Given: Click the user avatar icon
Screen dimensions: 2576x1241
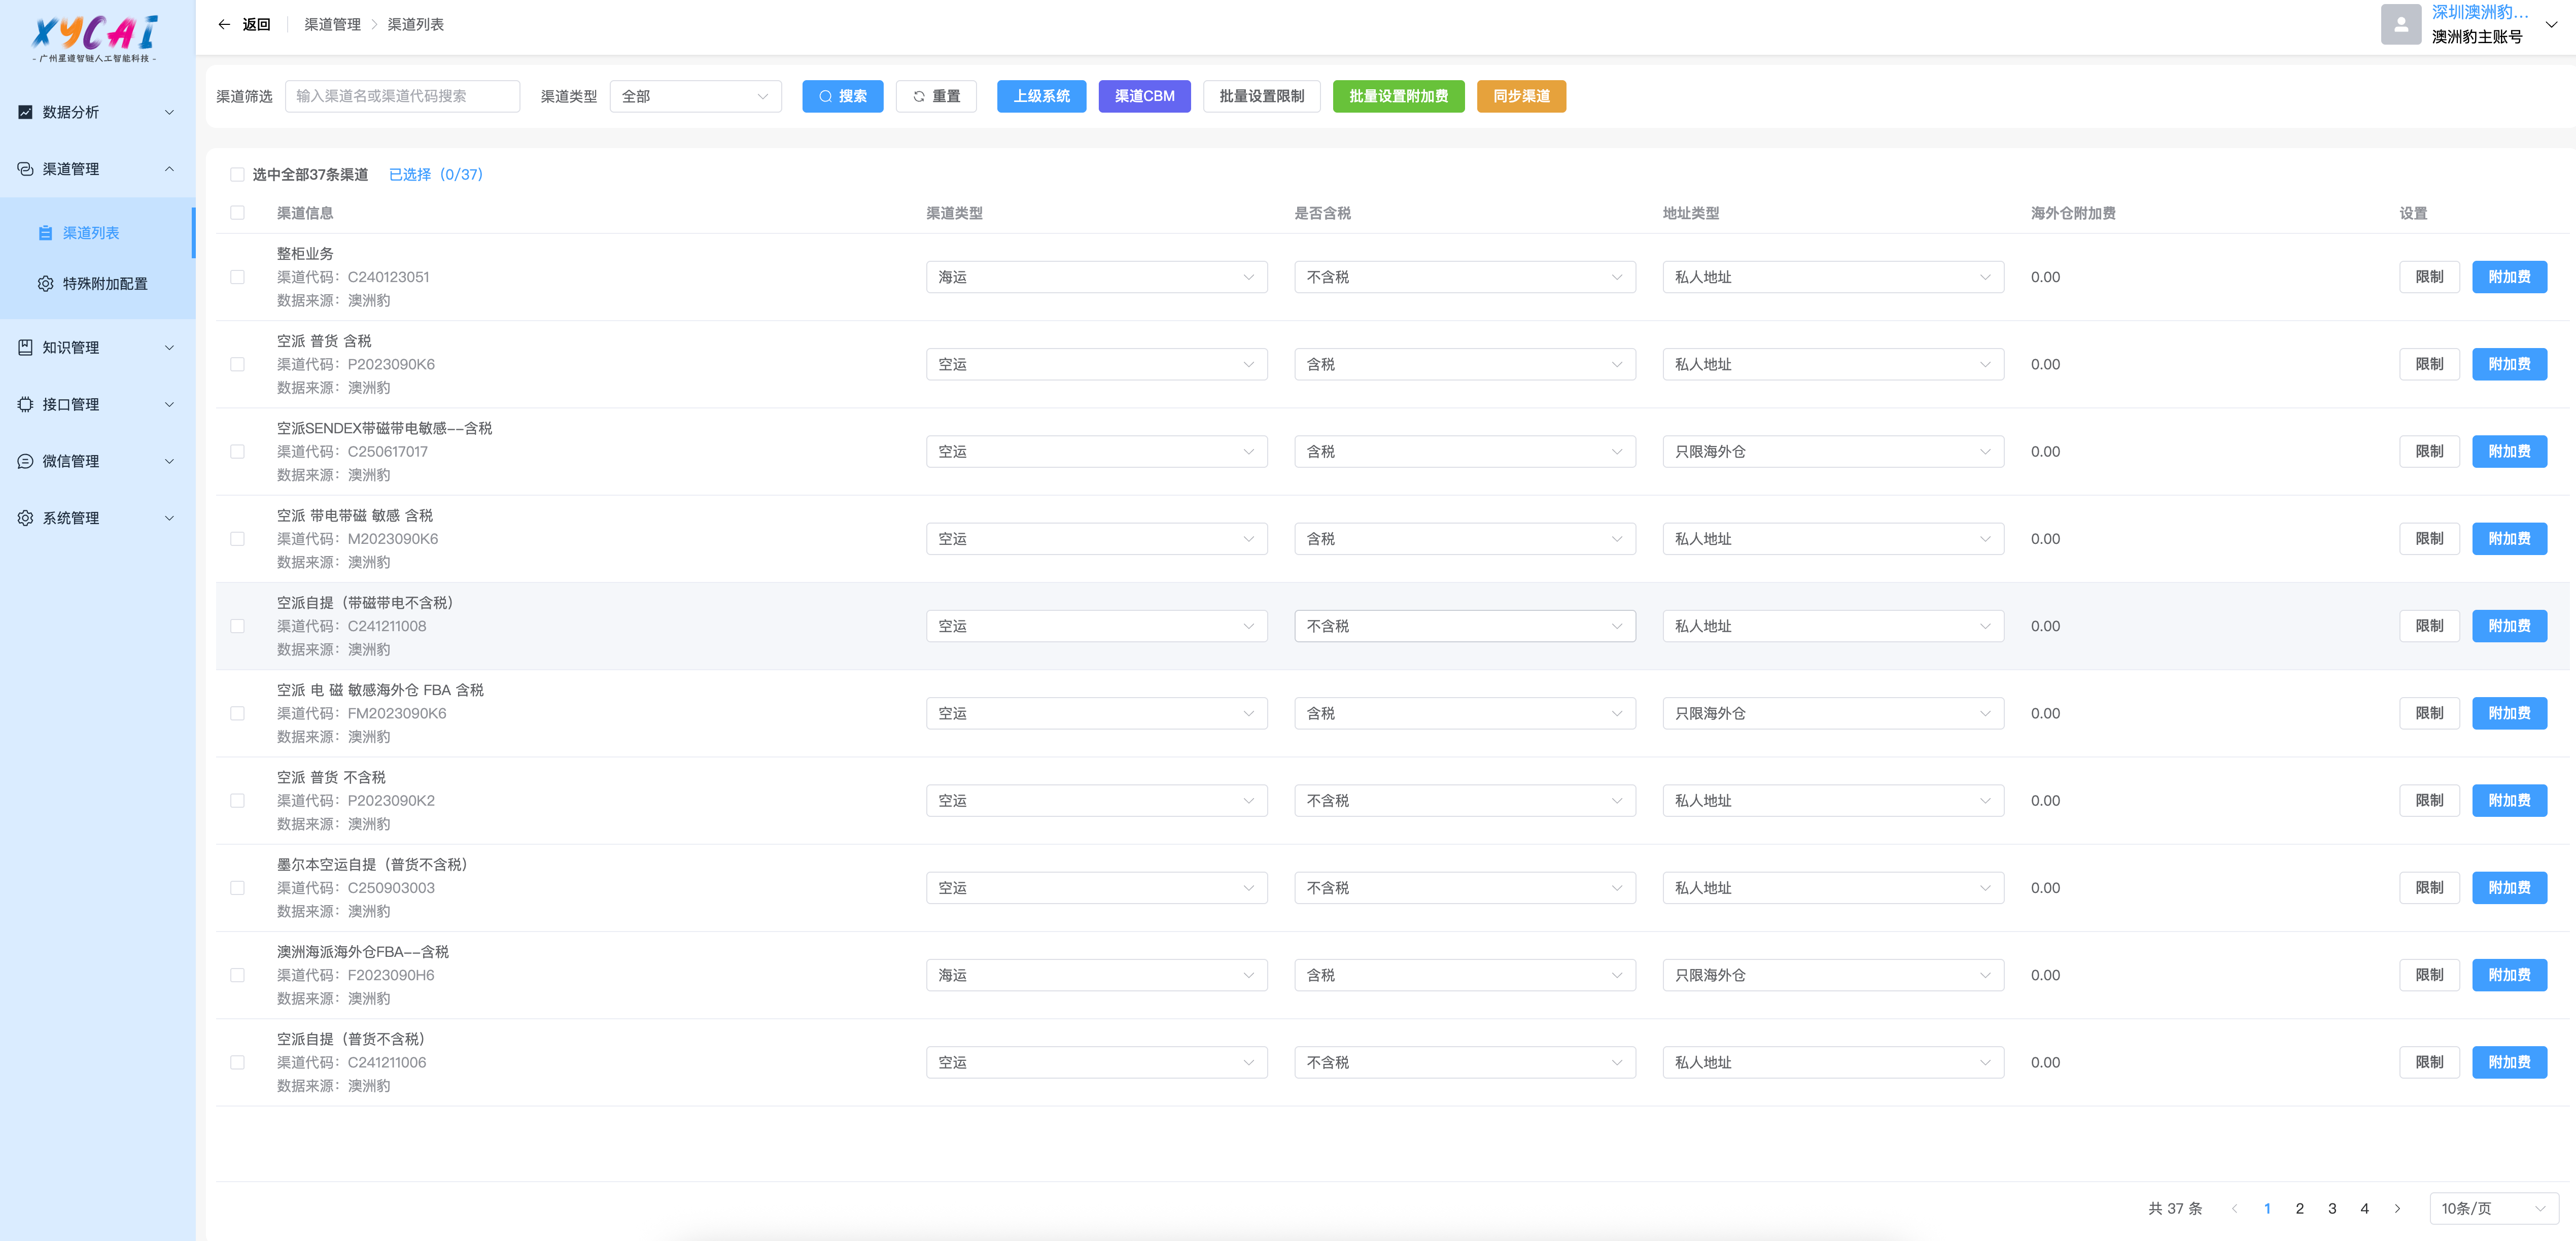Looking at the screenshot, I should [2400, 24].
